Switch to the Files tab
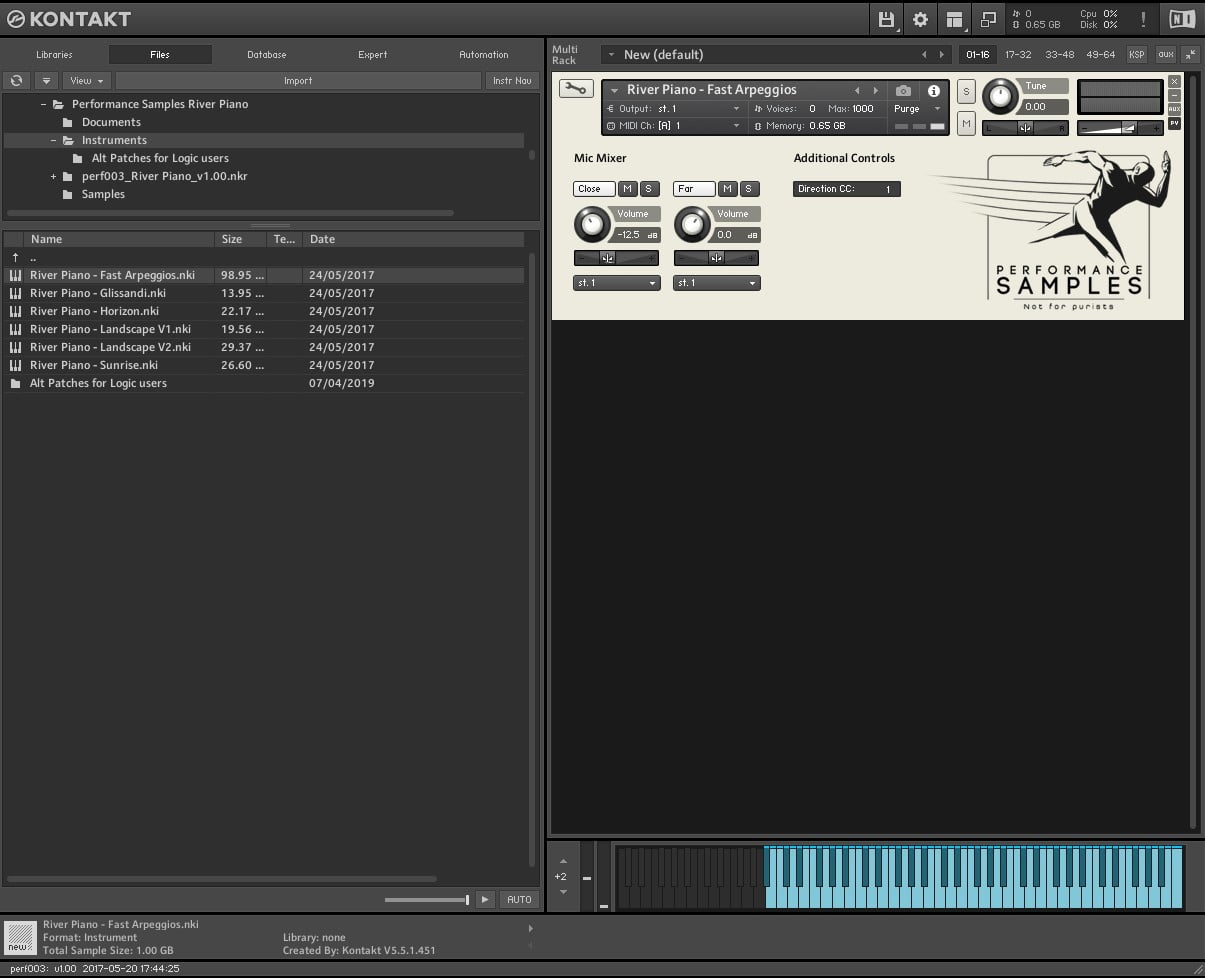Image resolution: width=1205 pixels, height=978 pixels. click(160, 54)
